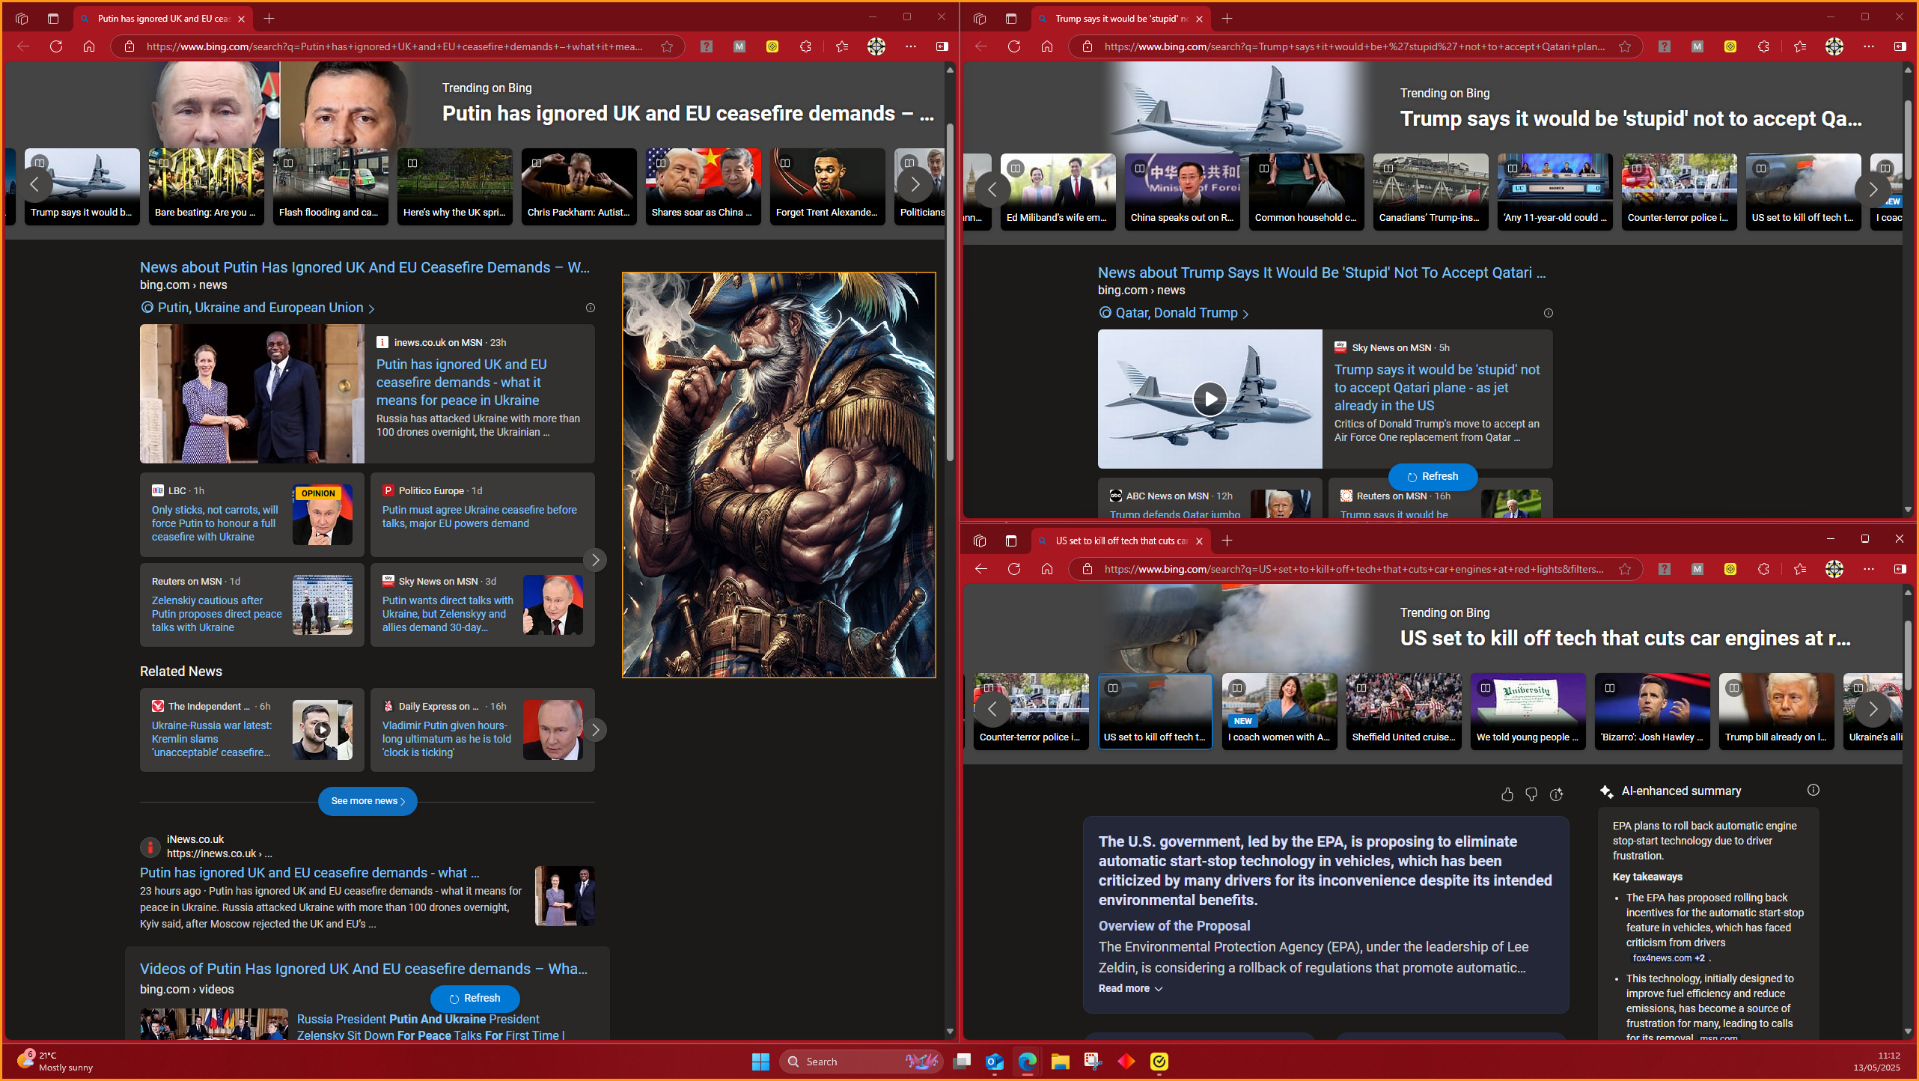Show next trending stories in the Putin window carousel

[914, 185]
